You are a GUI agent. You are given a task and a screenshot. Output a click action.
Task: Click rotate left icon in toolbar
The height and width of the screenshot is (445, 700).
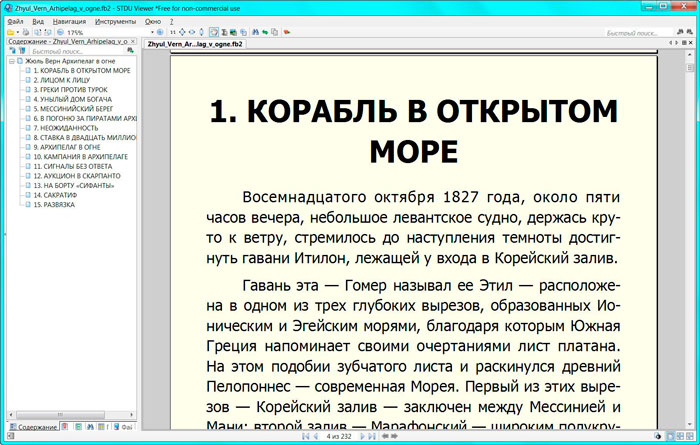coord(38,32)
